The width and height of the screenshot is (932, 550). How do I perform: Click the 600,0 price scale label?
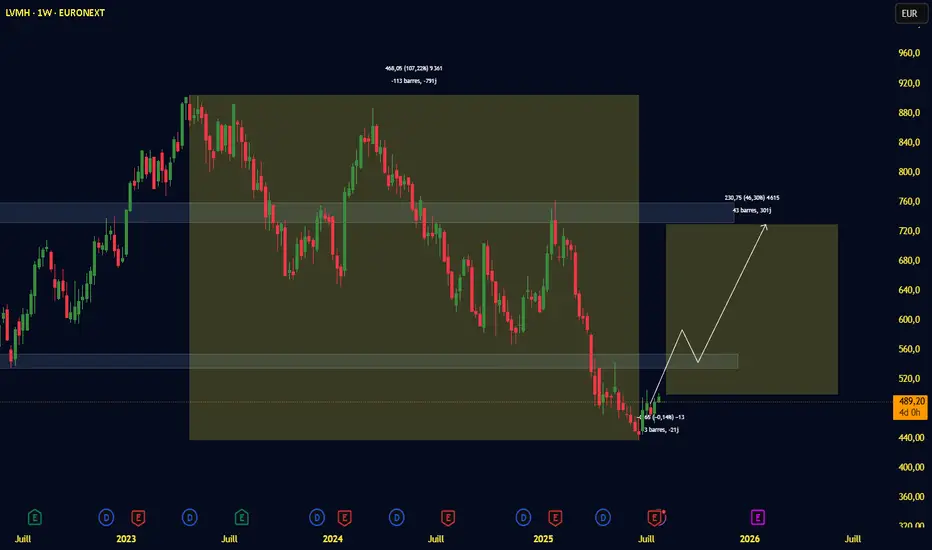tap(909, 319)
